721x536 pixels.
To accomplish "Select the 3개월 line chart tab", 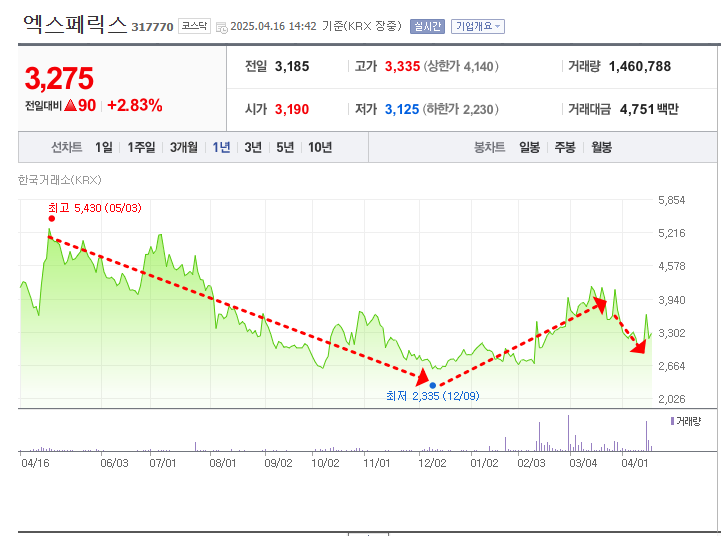I will pos(183,147).
